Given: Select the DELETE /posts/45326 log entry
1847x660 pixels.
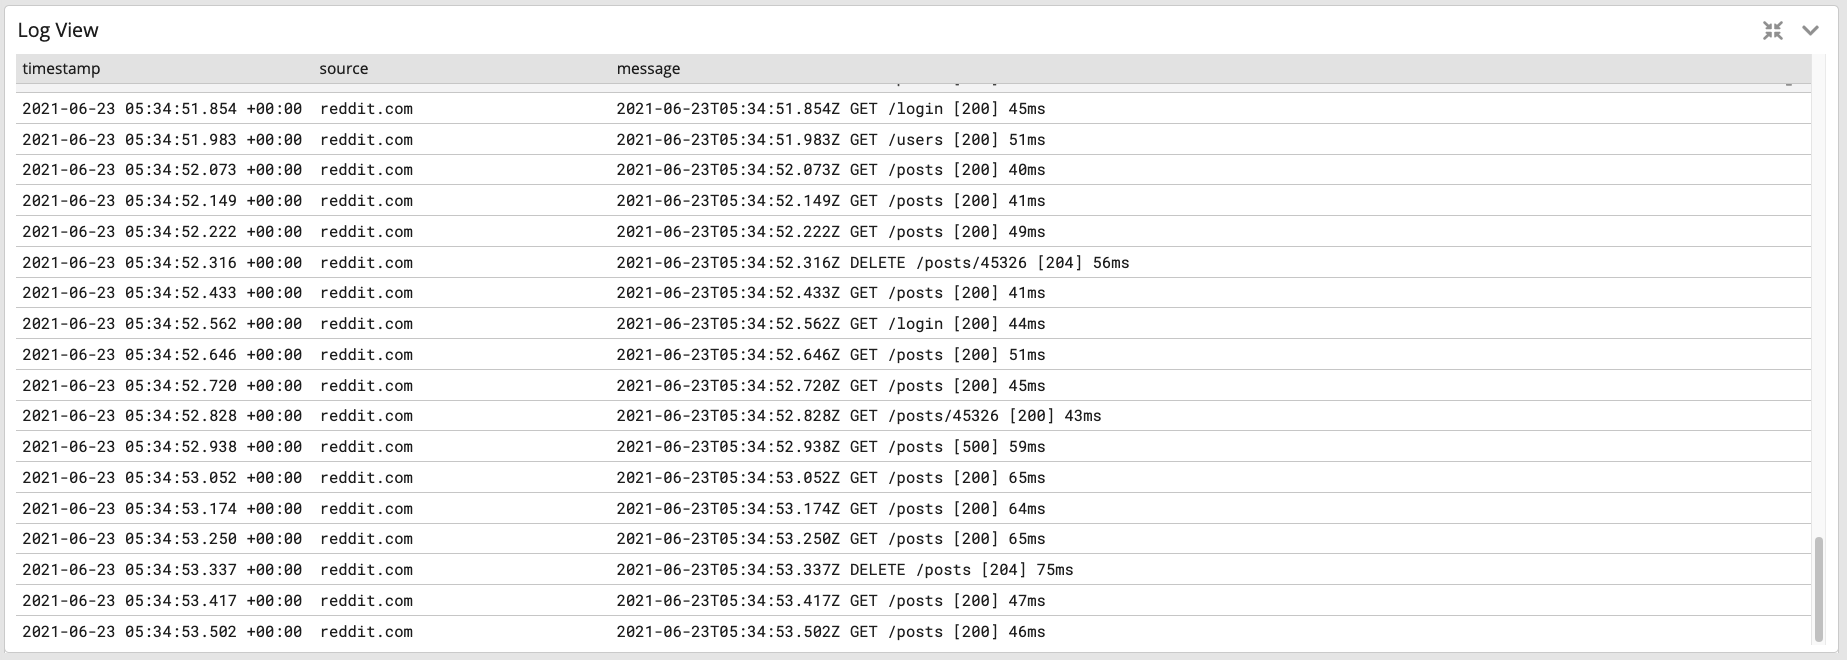Looking at the screenshot, I should coord(870,262).
